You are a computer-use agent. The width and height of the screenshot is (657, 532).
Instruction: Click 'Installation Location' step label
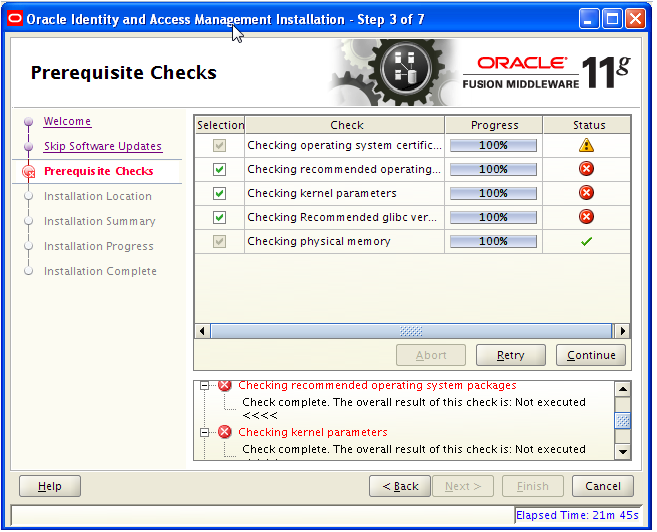point(98,196)
